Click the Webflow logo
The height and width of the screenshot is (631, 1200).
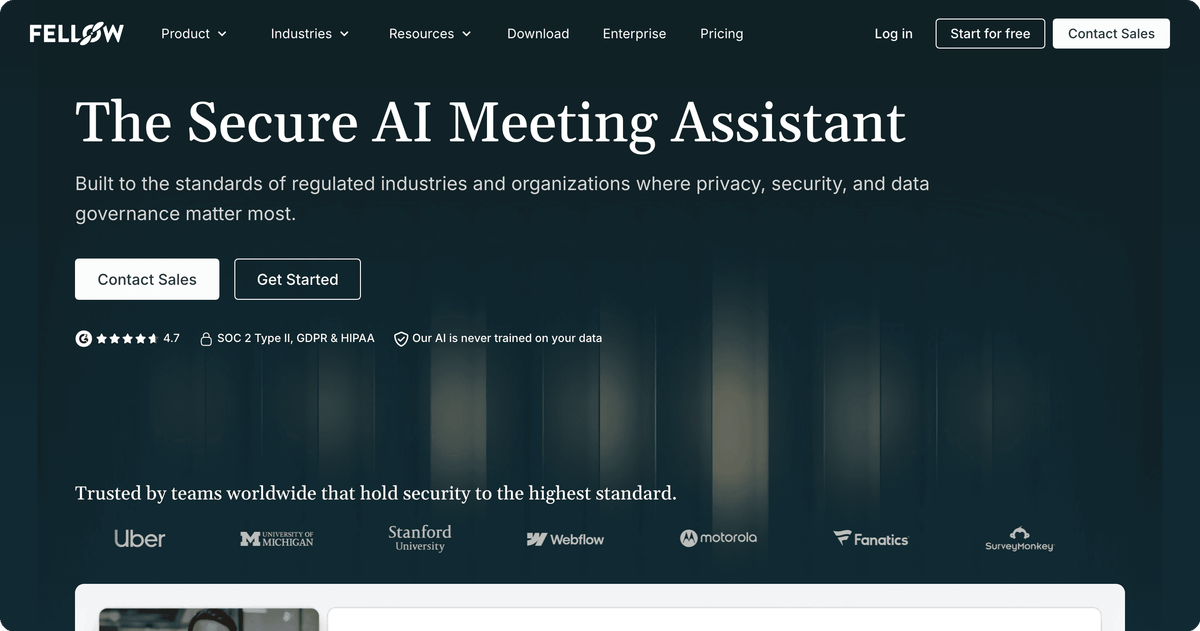click(565, 539)
